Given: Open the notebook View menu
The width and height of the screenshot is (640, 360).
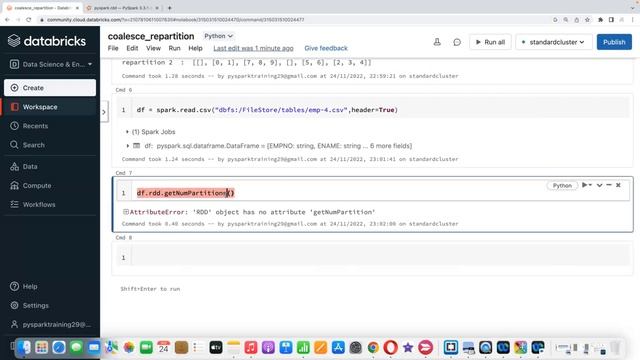Looking at the screenshot, I should [153, 48].
